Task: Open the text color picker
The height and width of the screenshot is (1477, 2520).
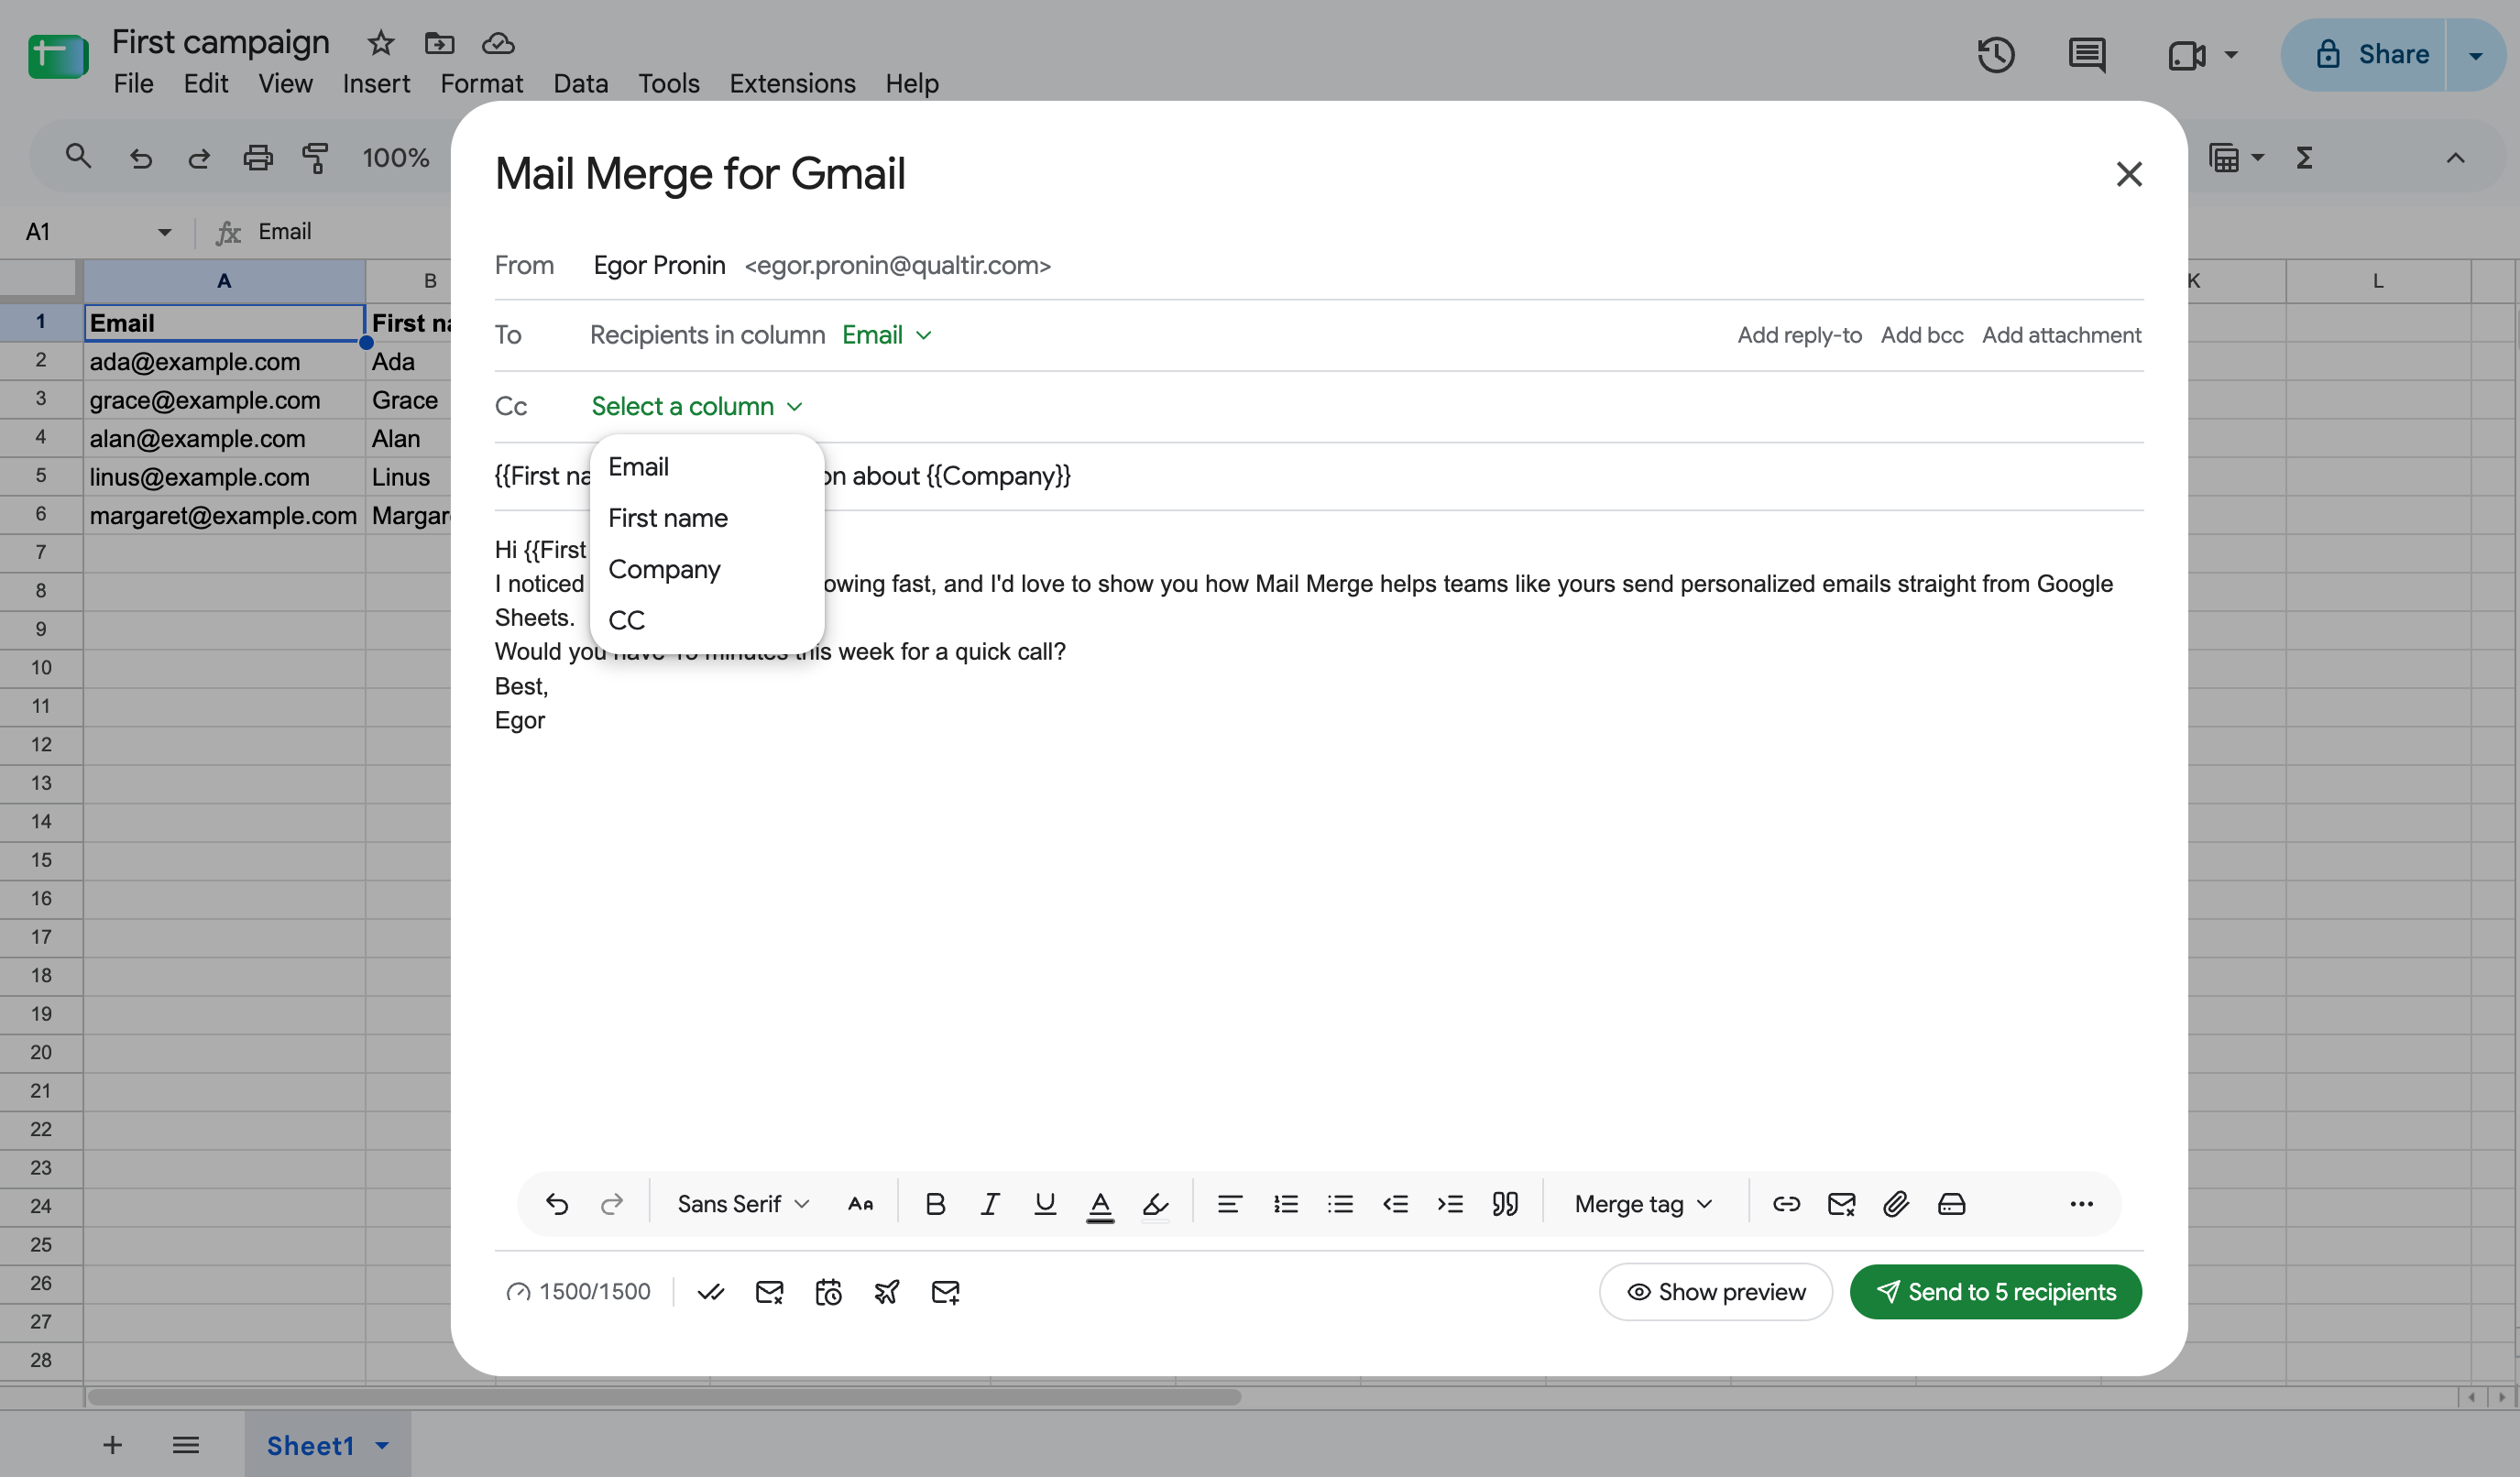Action: click(x=1100, y=1205)
